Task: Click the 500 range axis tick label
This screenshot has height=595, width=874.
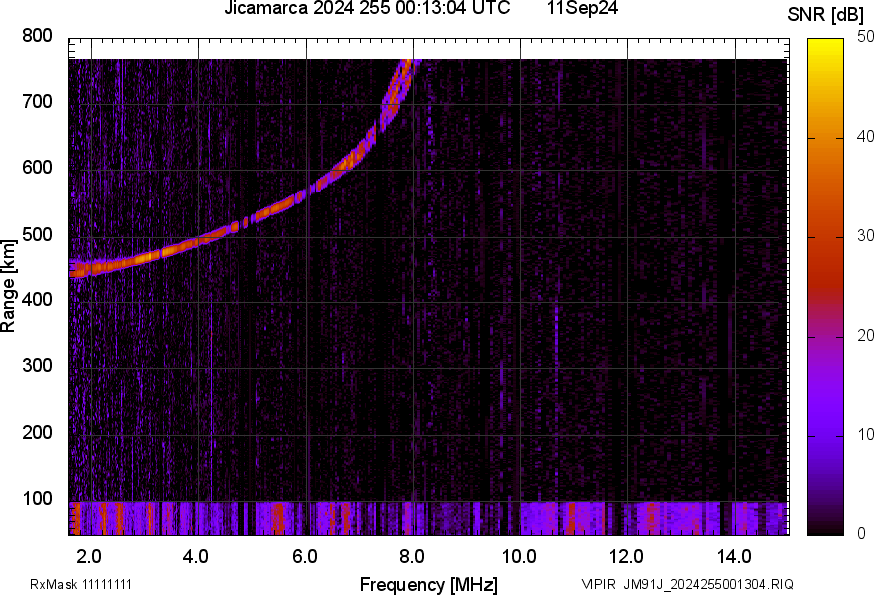Action: 37,235
